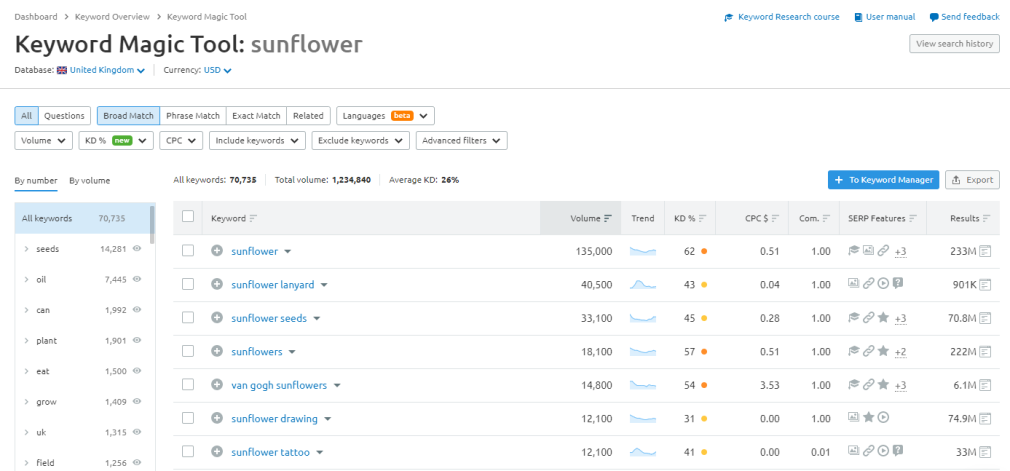The image size is (1010, 471).
Task: Sort by KD % column sort icon
Action: pyautogui.click(x=702, y=218)
